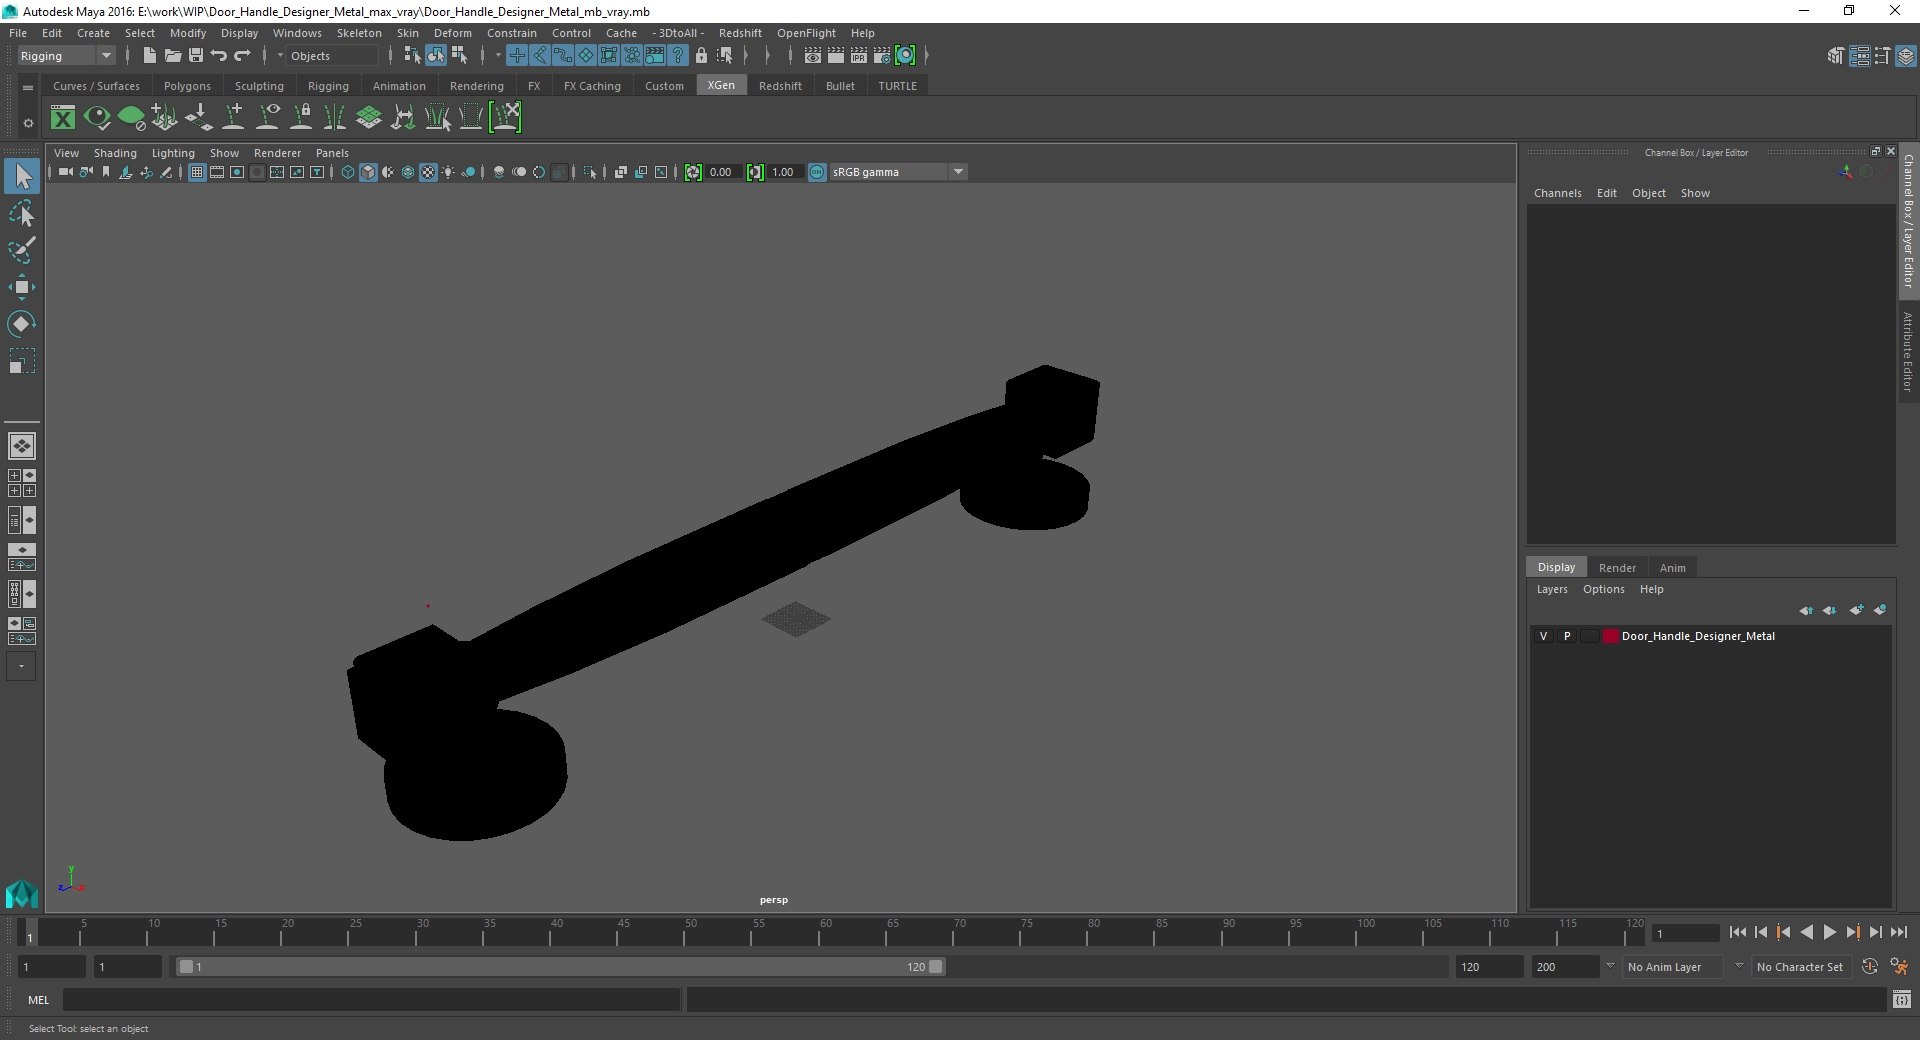
Task: Open the Script Editor icon
Action: coord(1902,999)
